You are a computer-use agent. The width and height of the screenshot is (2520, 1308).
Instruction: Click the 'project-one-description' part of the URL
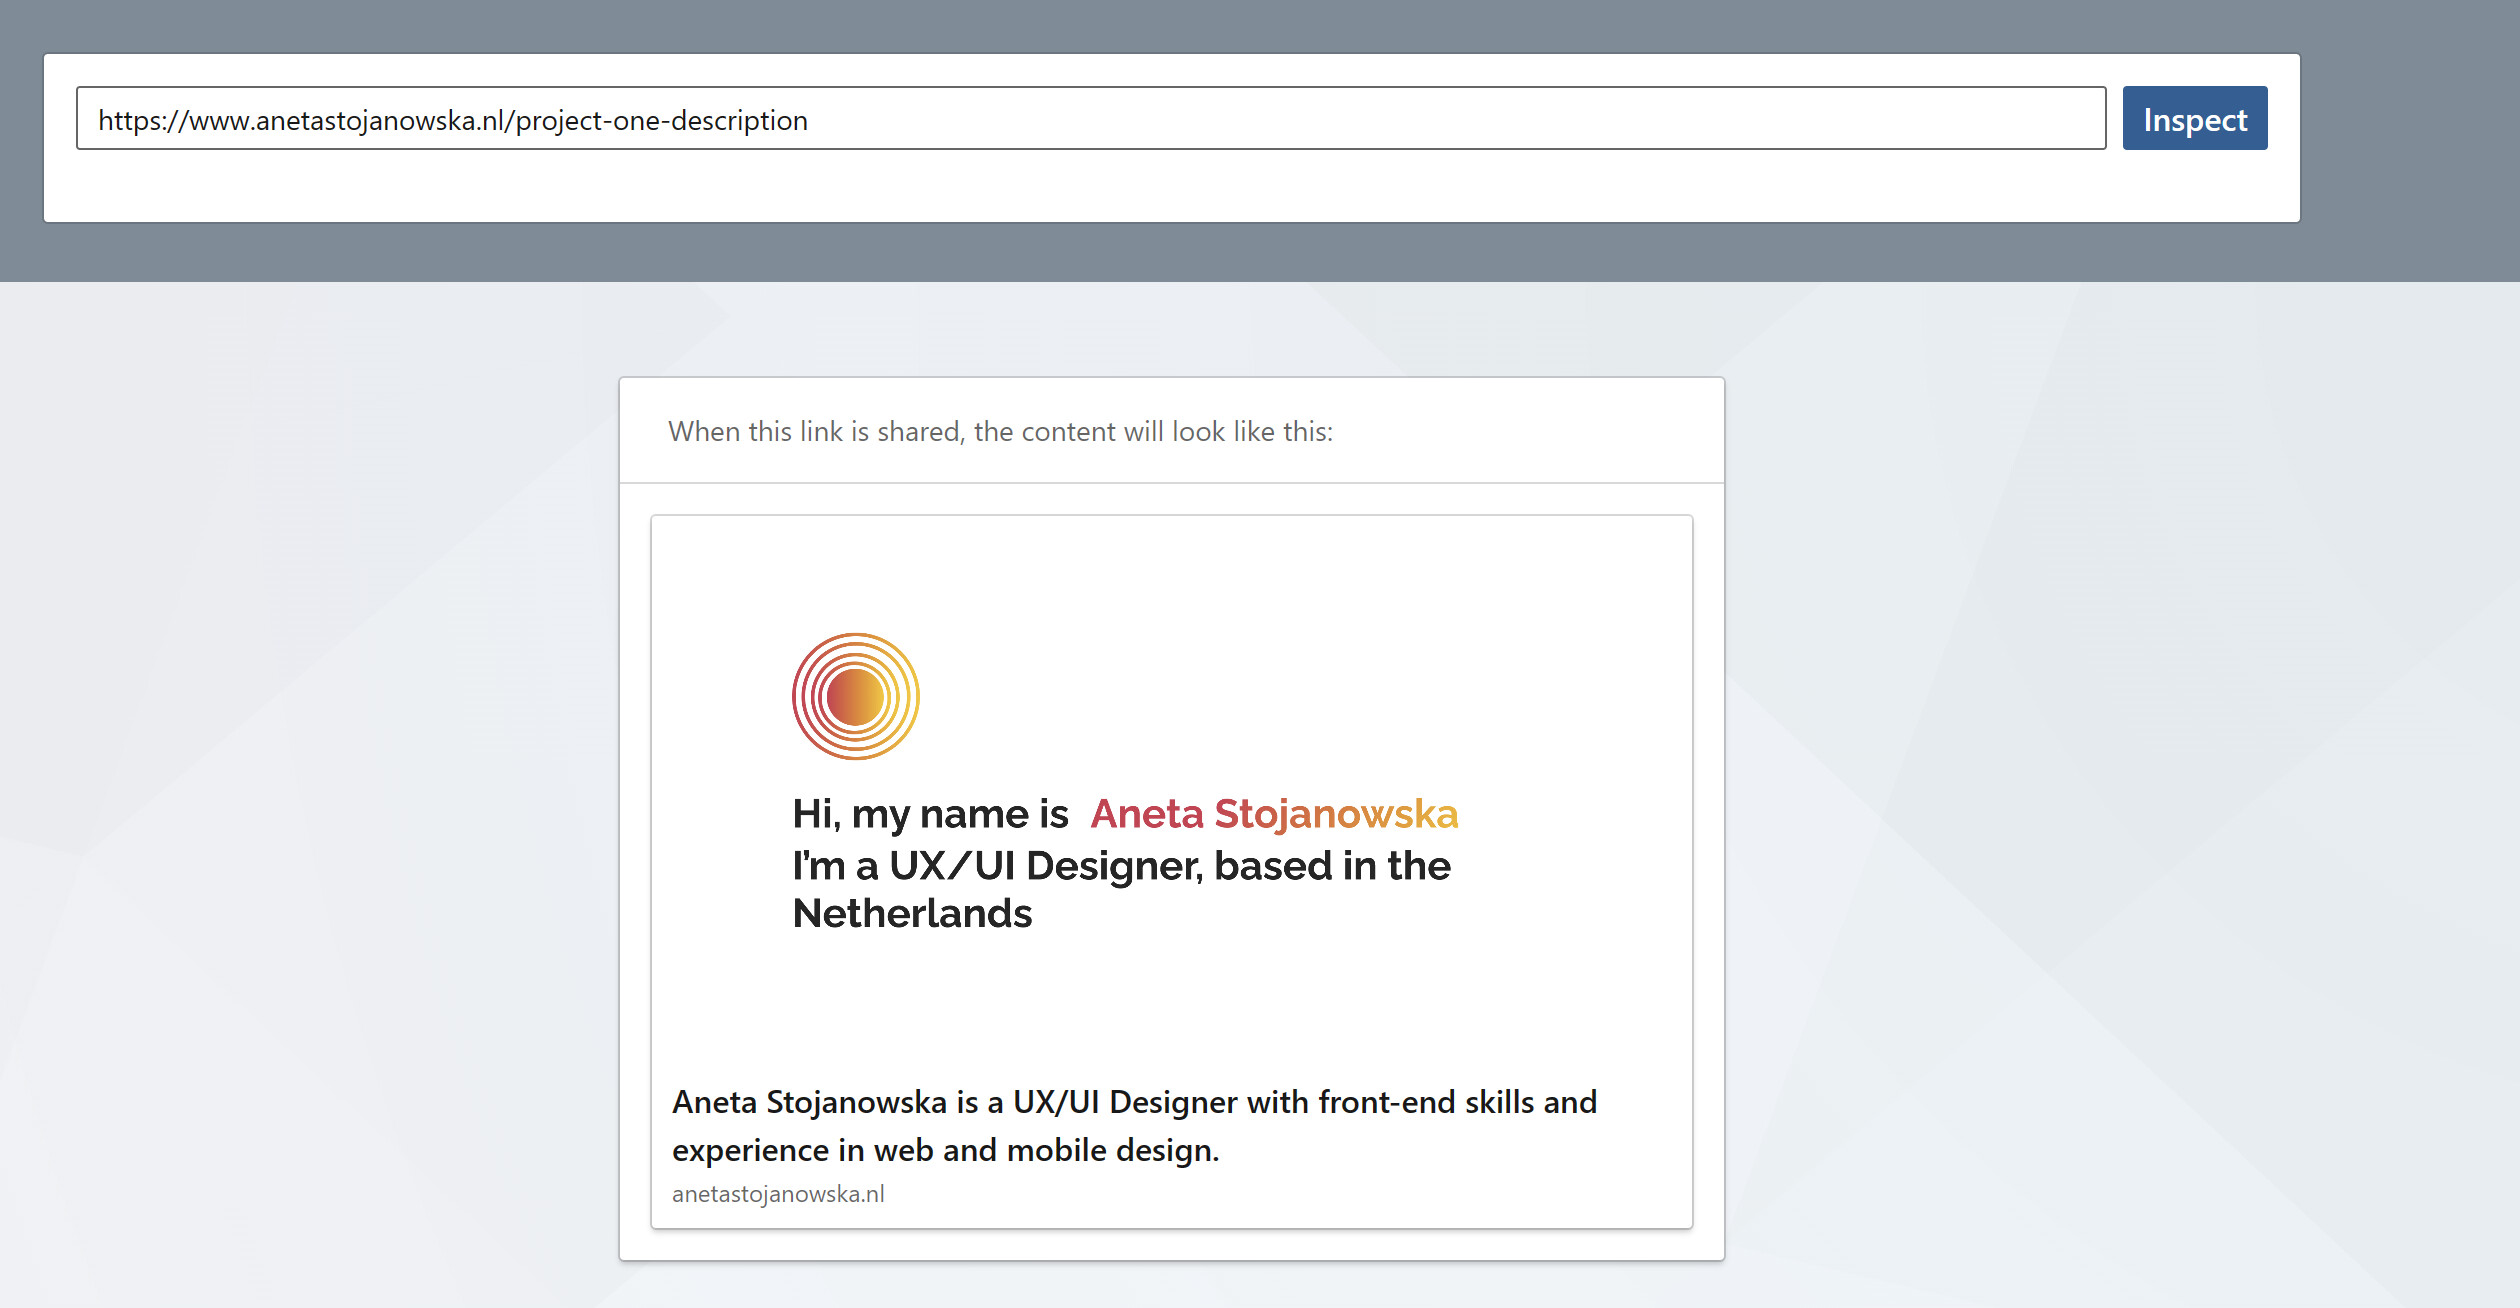(661, 120)
